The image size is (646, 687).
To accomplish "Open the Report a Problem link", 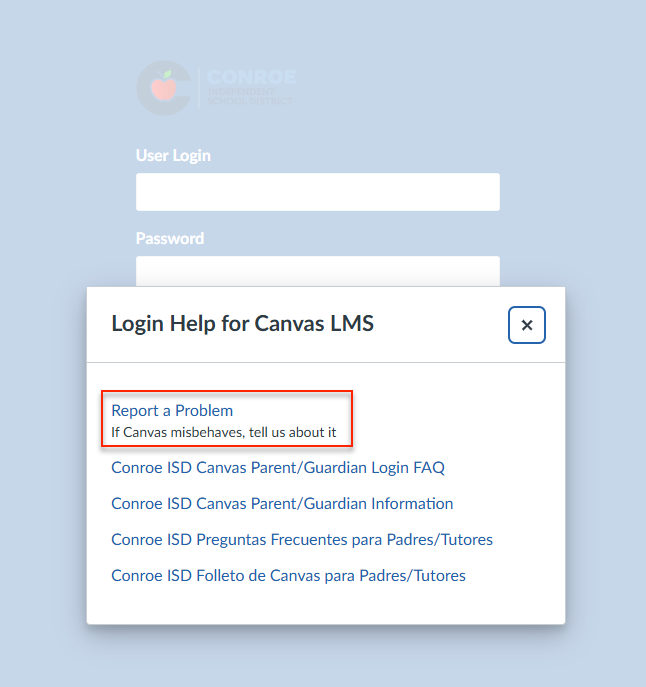I will click(x=172, y=410).
